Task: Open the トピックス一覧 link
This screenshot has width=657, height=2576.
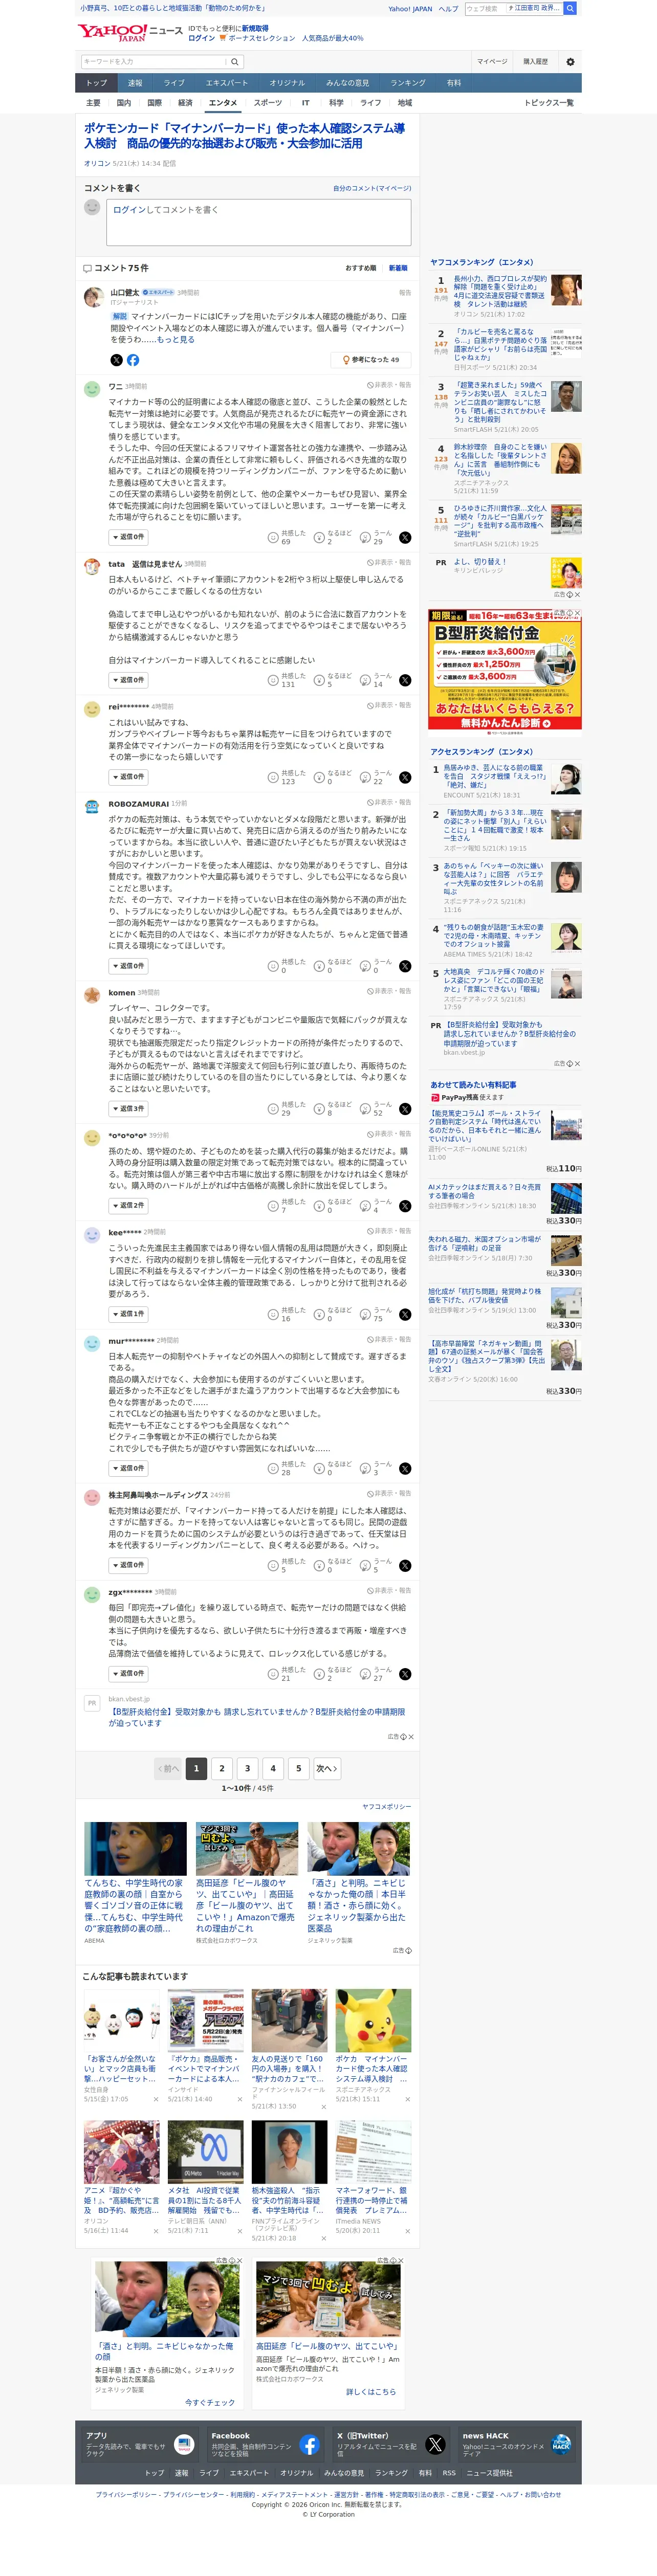Action: pos(549,103)
